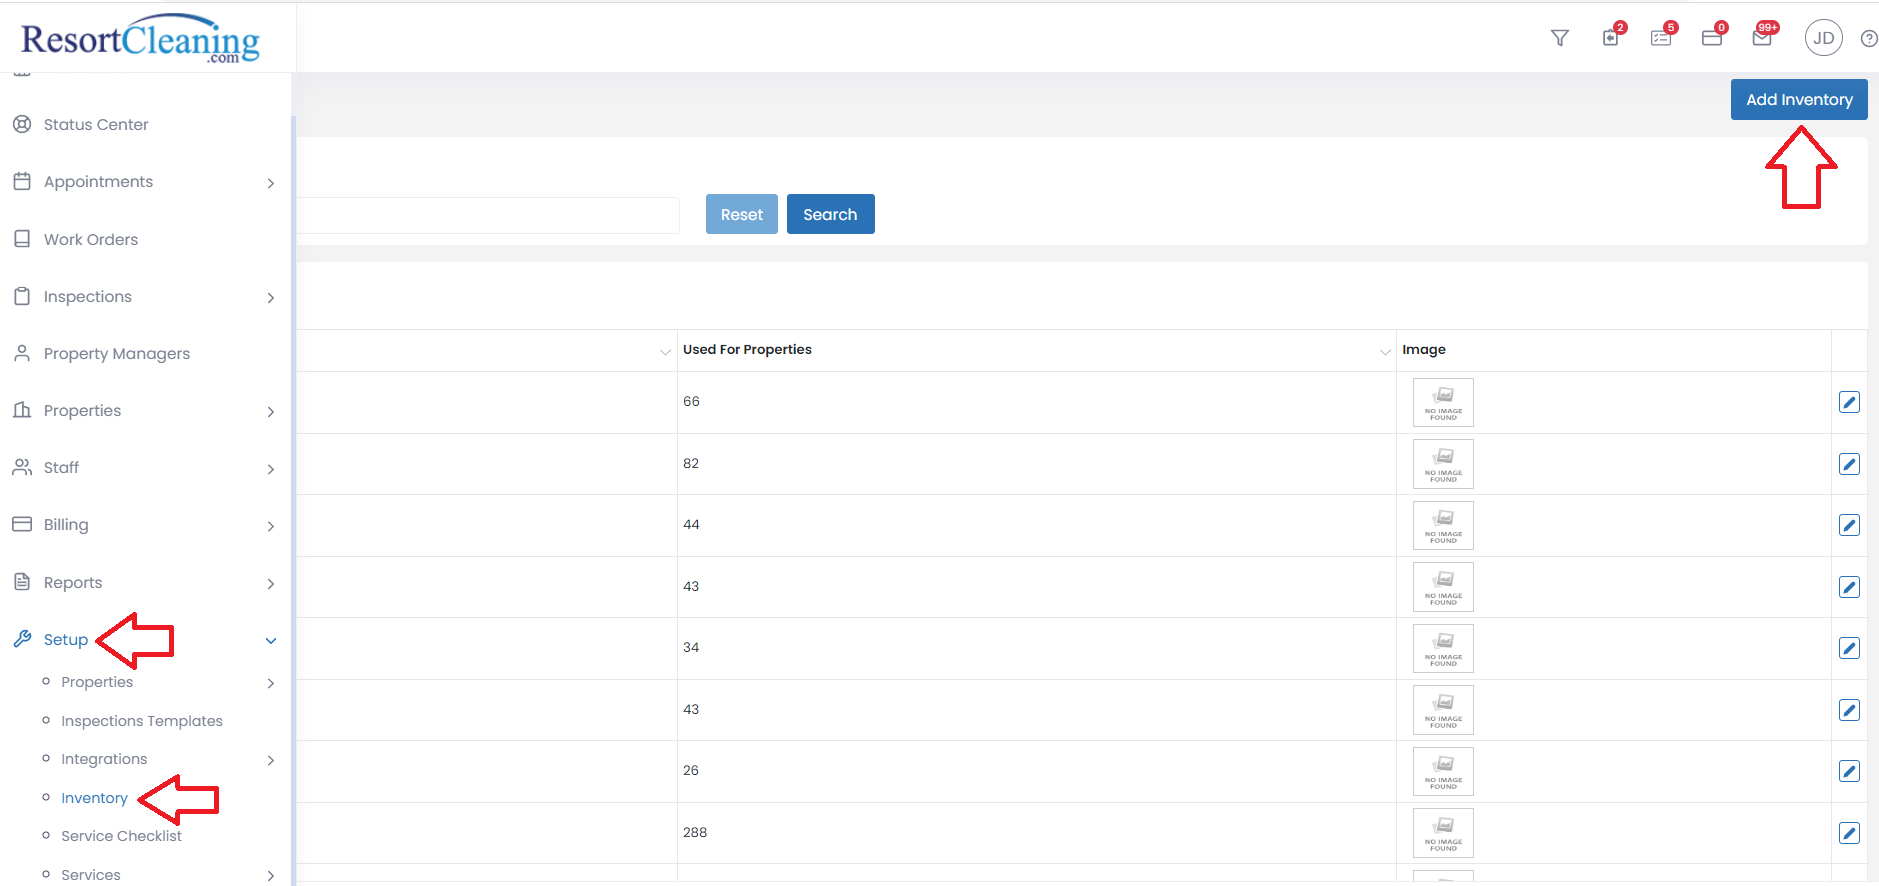
Task: Expand the Appointments menu chevron
Action: 271,183
